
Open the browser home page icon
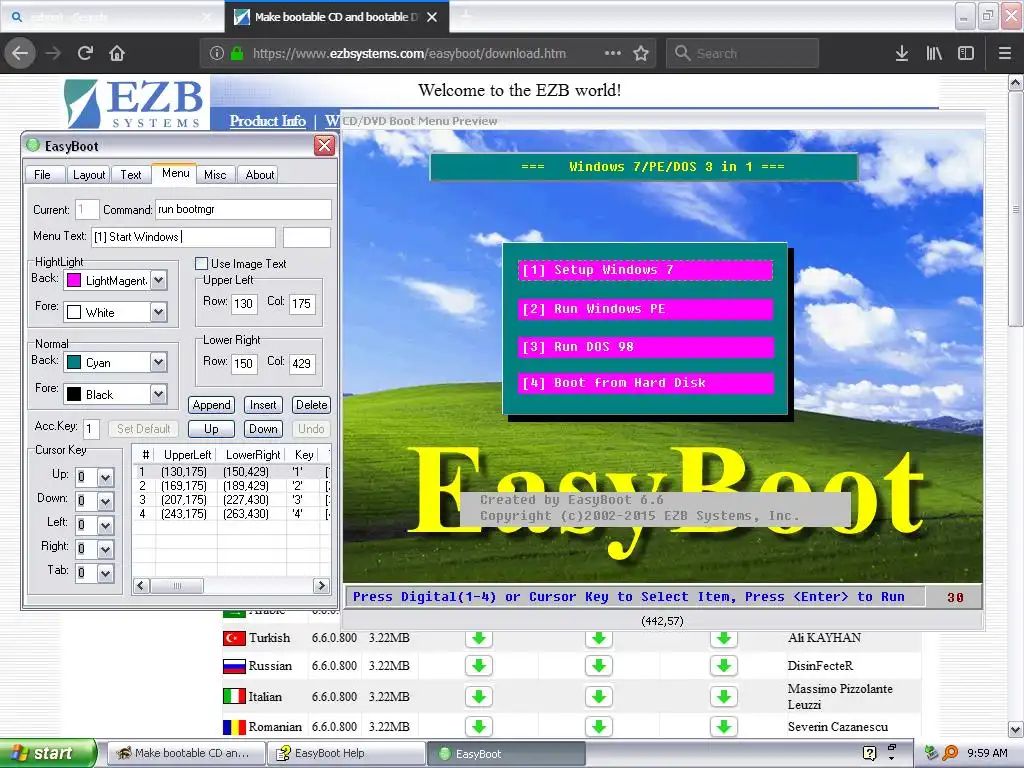pos(117,53)
